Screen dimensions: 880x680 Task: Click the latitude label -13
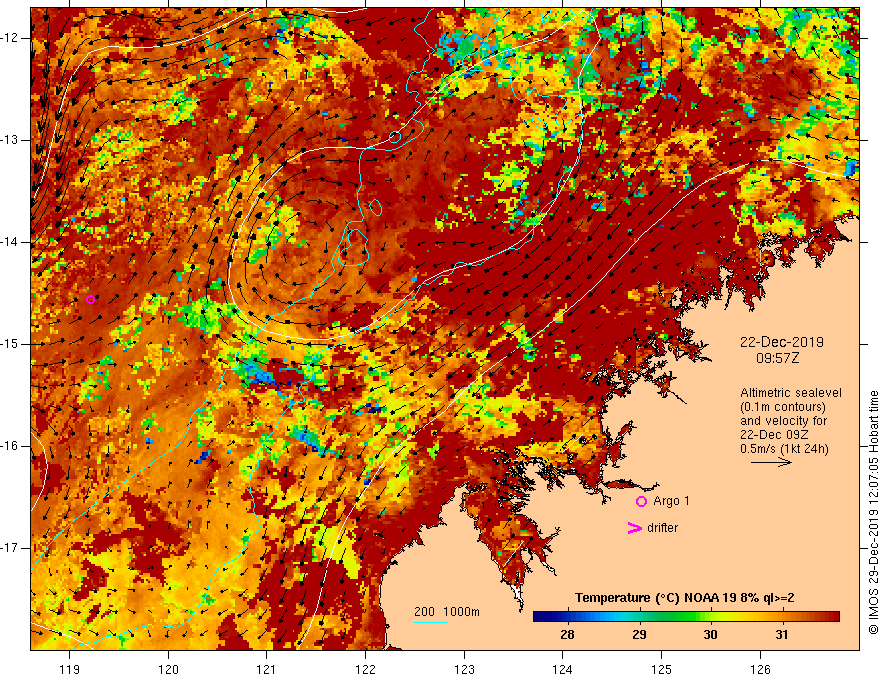tap(11, 140)
